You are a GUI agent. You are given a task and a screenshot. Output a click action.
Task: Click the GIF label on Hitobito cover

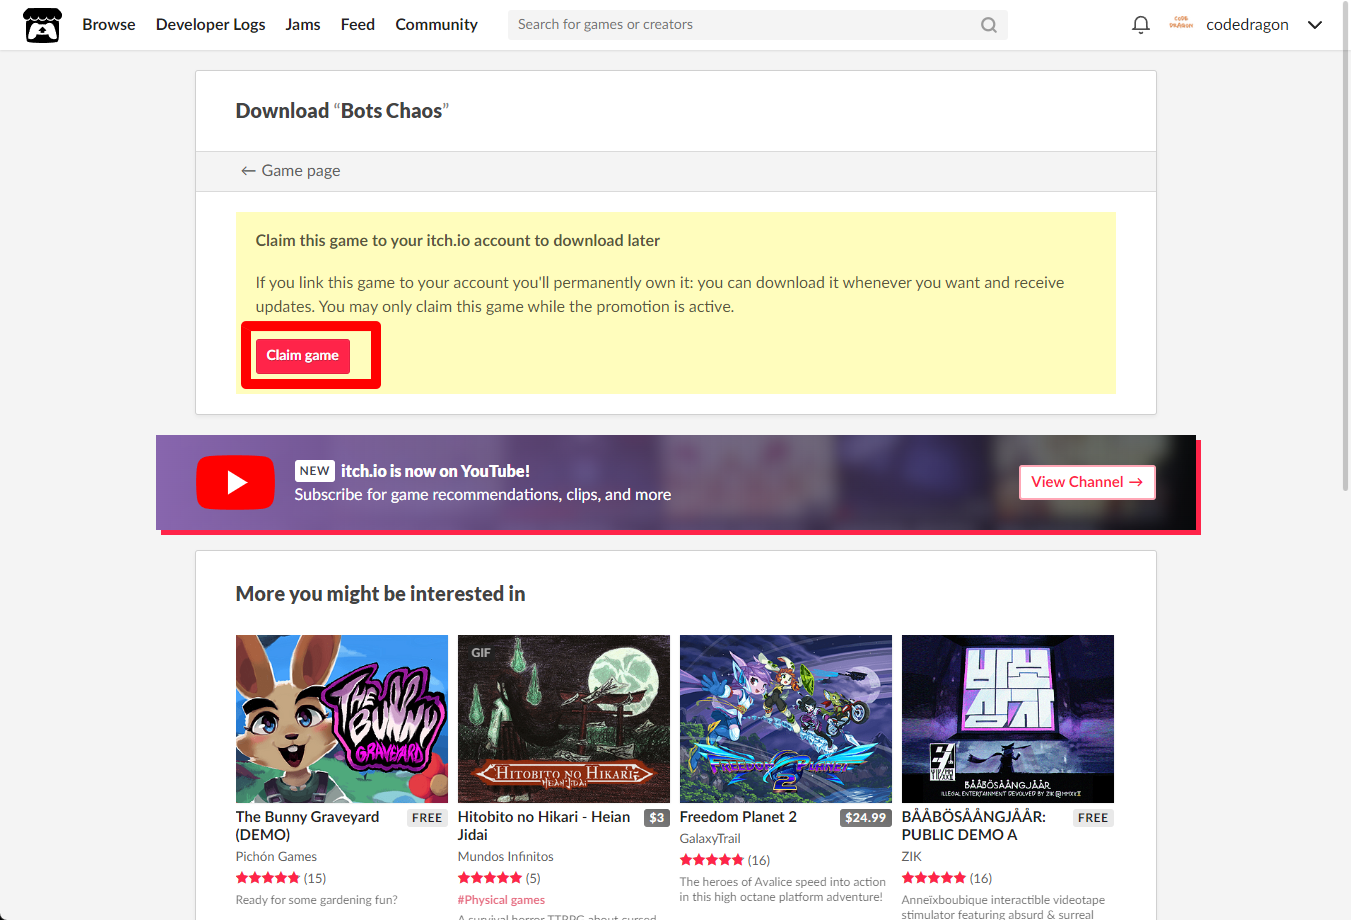[x=481, y=653]
